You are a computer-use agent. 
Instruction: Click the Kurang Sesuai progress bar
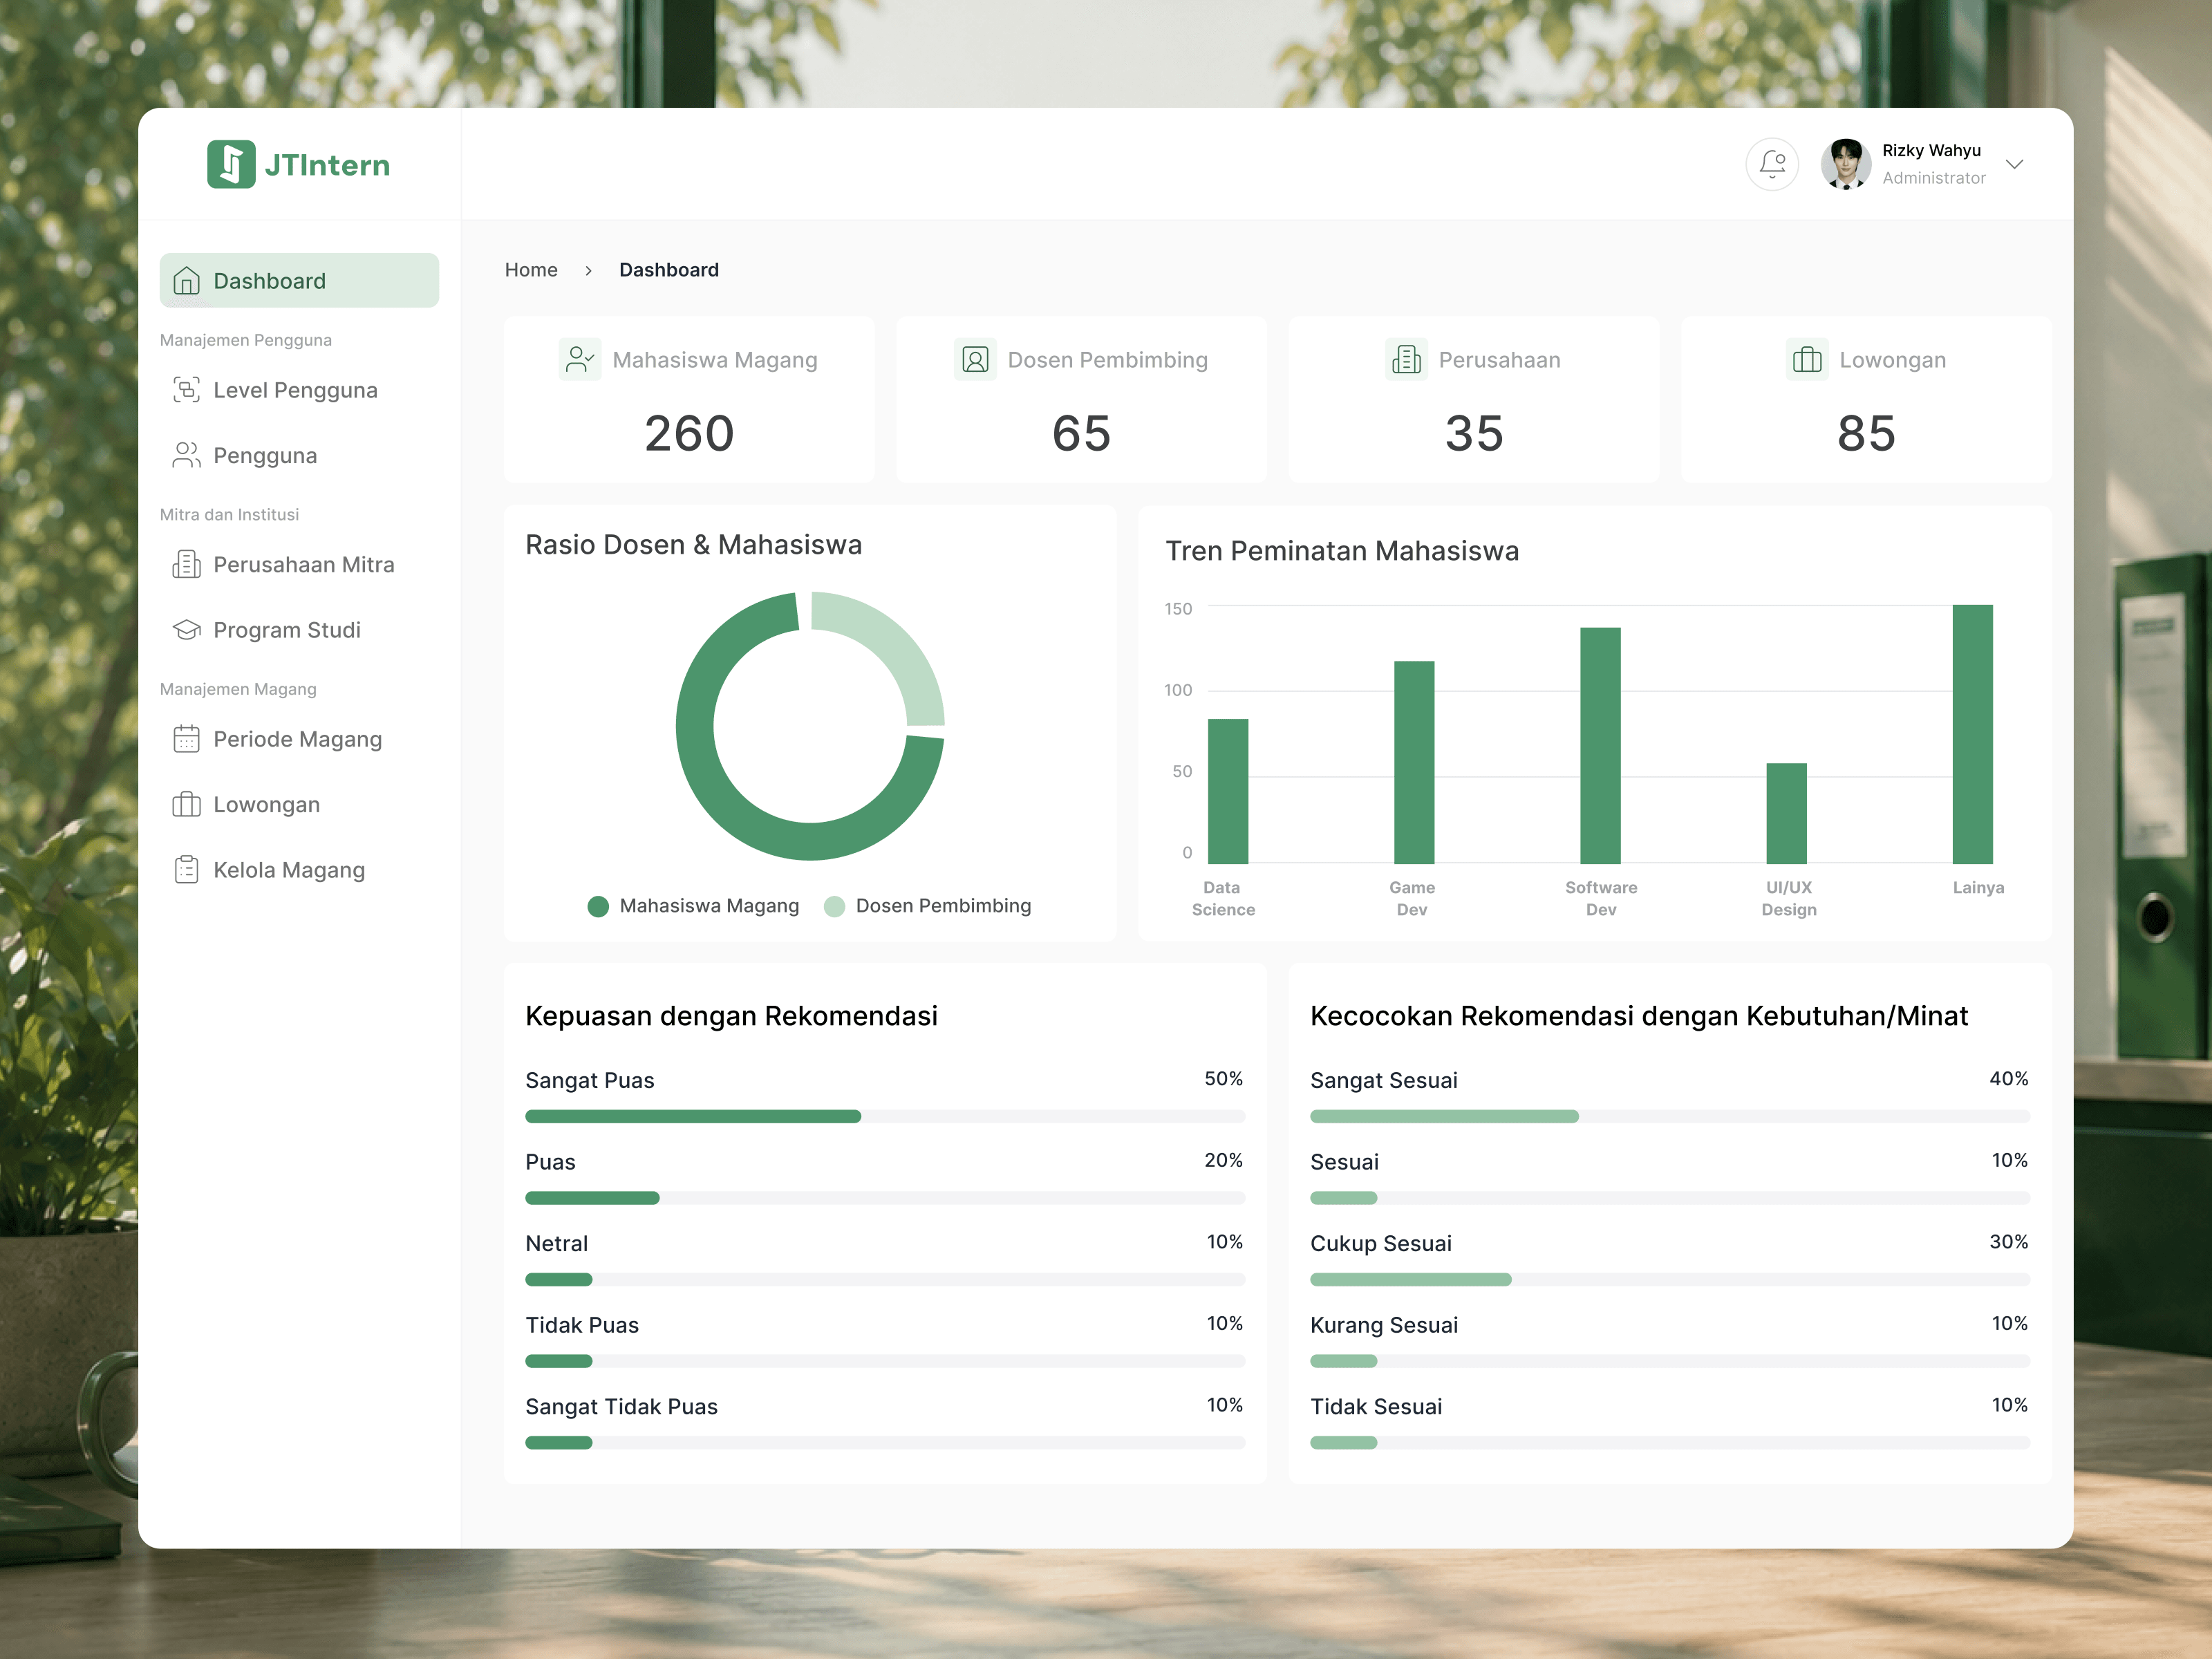click(1670, 1361)
